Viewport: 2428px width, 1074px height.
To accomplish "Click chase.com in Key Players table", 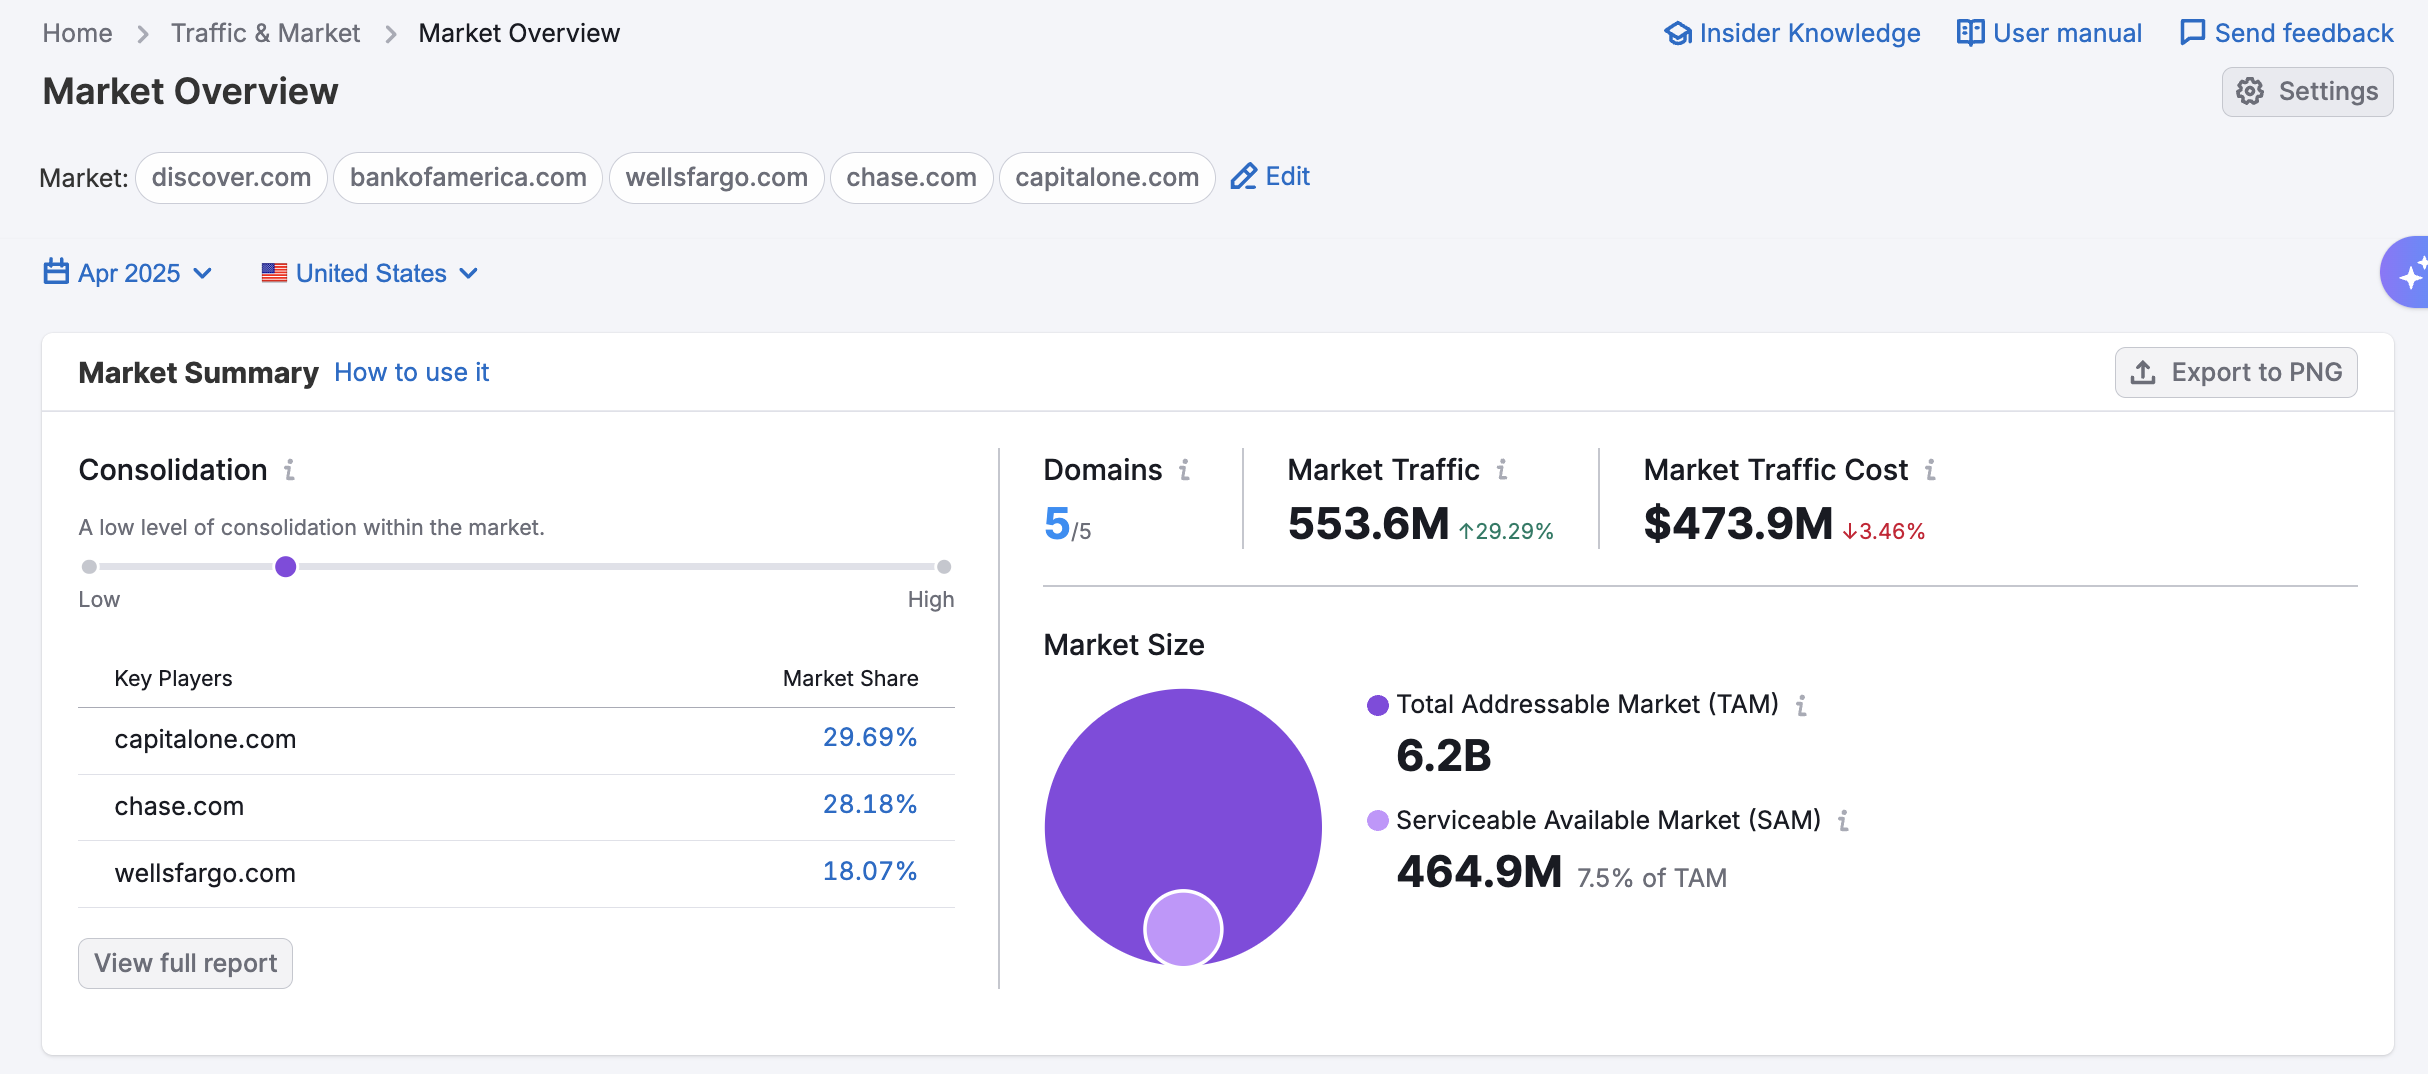I will pyautogui.click(x=179, y=806).
